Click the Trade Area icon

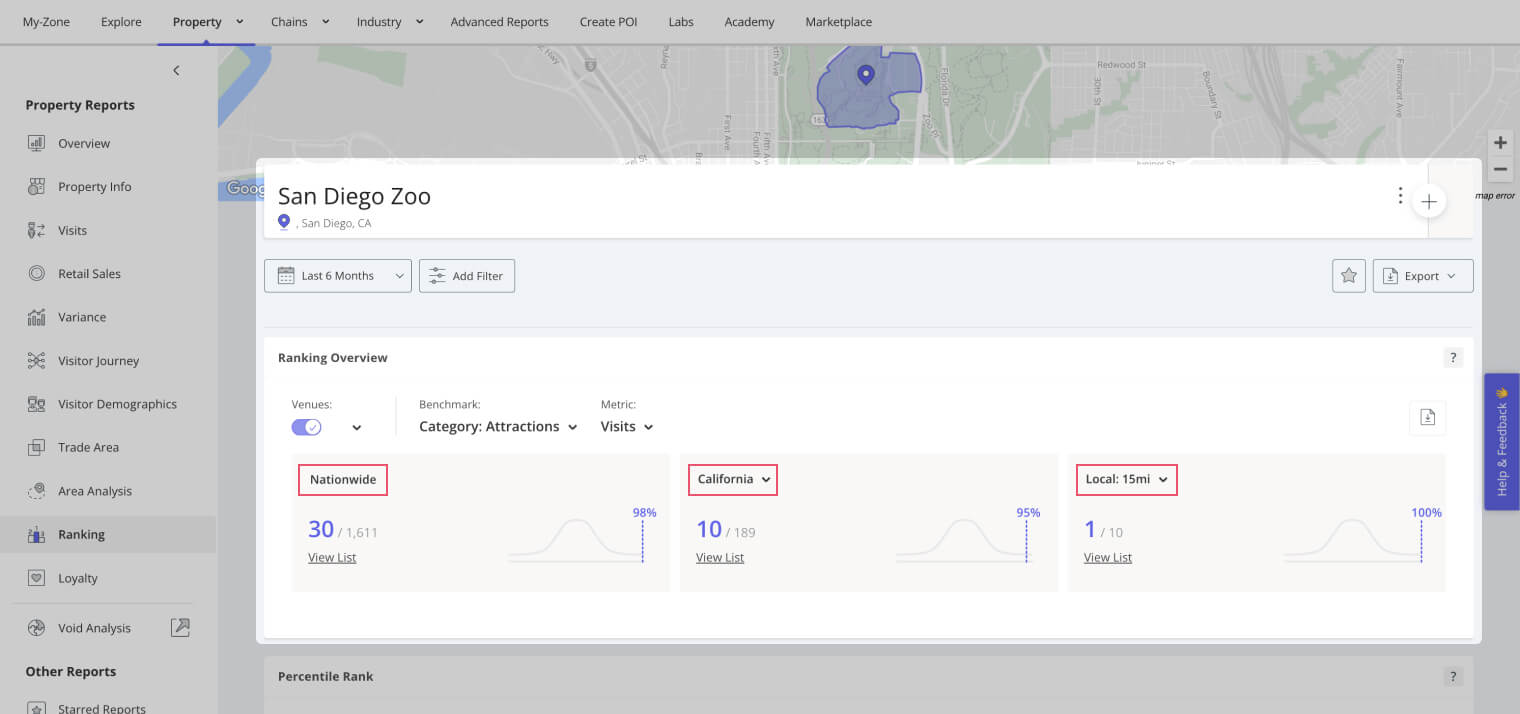pos(36,447)
